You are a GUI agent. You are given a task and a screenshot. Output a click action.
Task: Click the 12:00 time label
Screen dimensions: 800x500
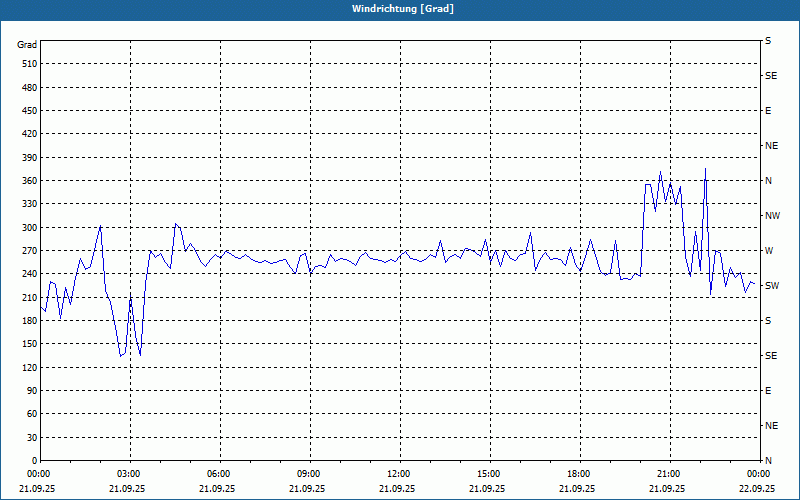pos(400,474)
